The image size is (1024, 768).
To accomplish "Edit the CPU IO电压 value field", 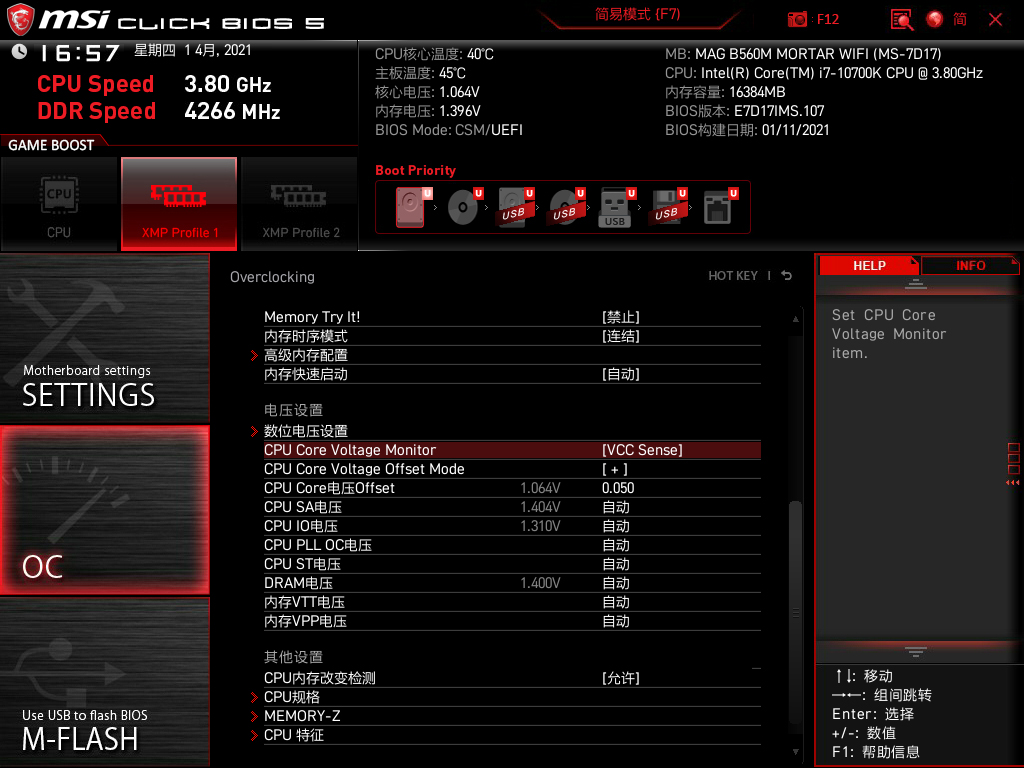I will pos(615,526).
